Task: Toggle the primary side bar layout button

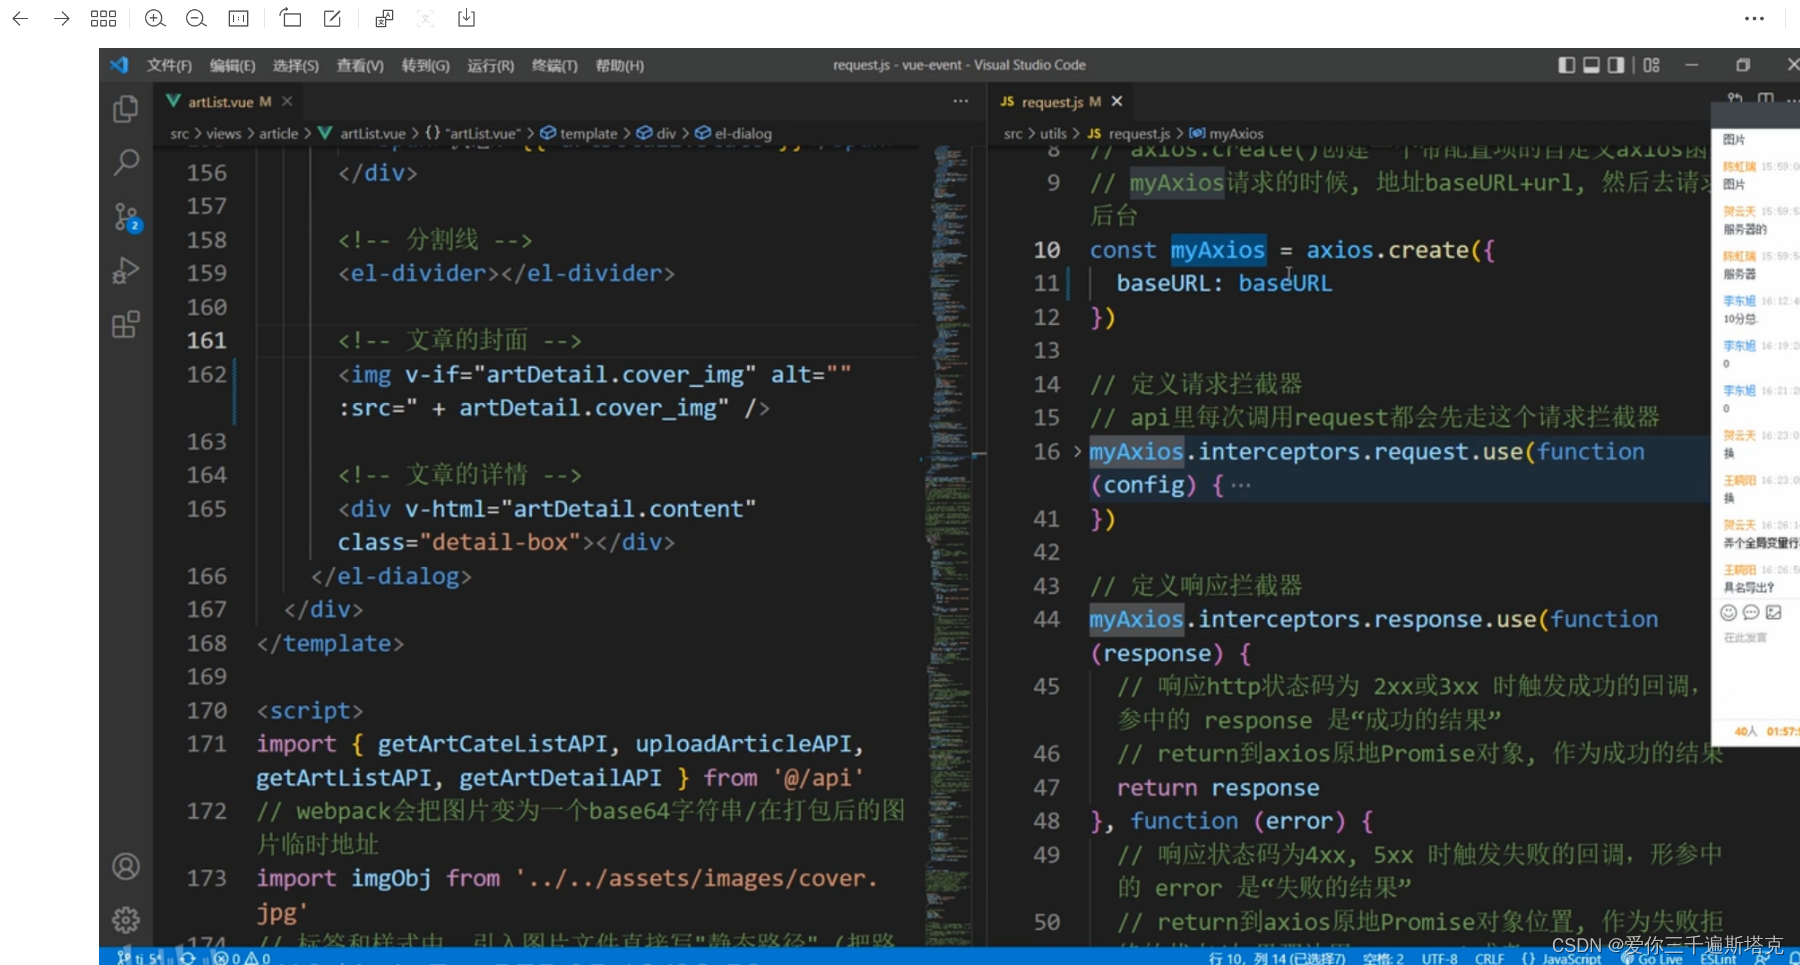Action: 1567,65
